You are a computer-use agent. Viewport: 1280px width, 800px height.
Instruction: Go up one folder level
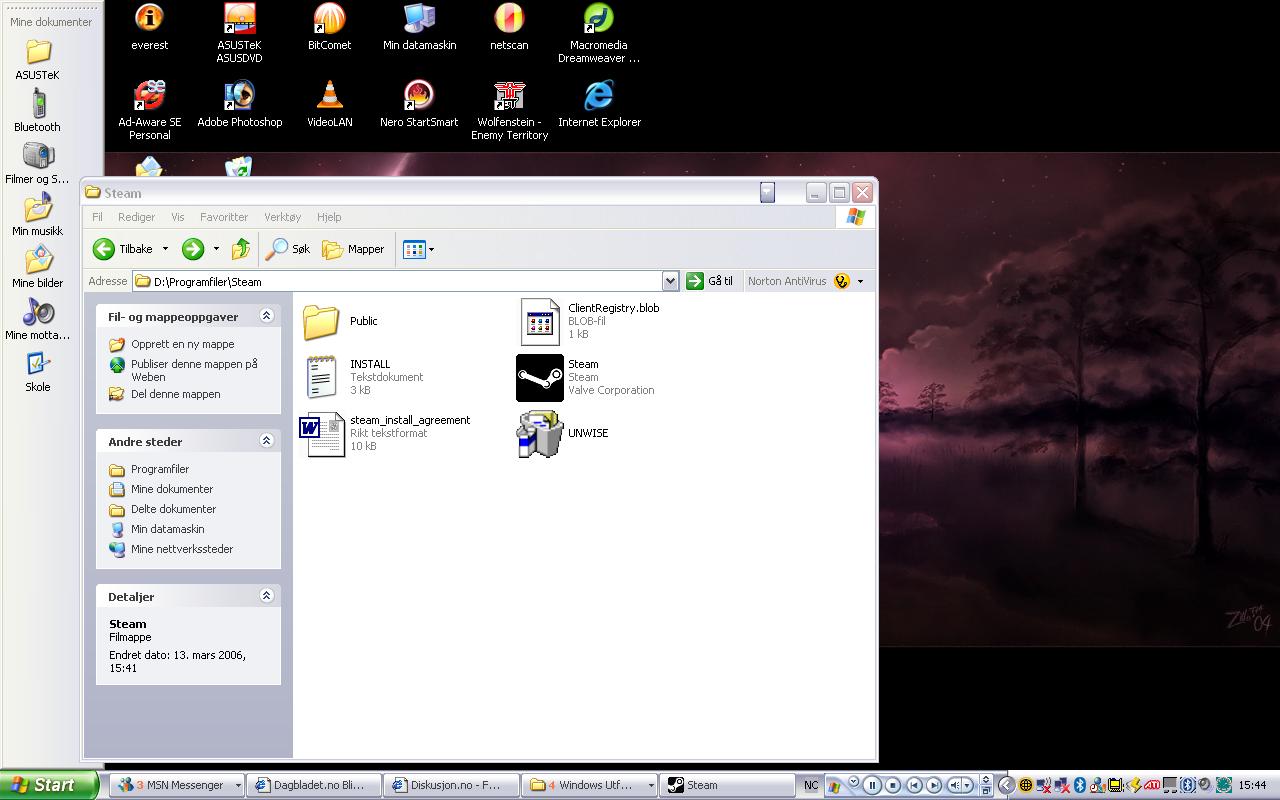pyautogui.click(x=241, y=249)
